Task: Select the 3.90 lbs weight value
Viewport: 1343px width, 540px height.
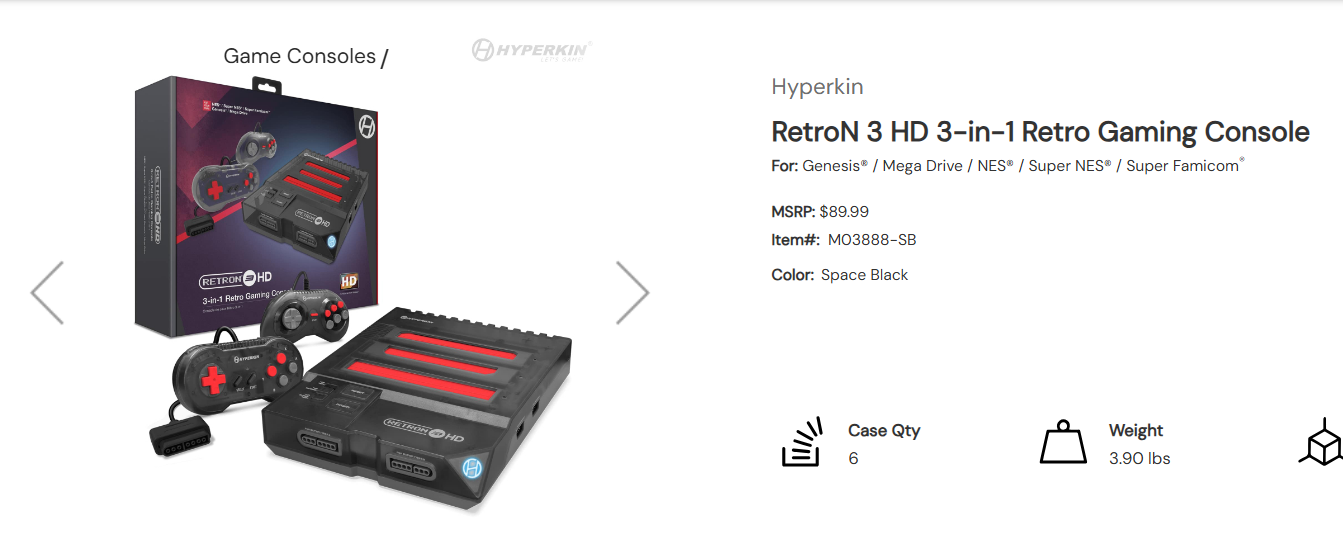Action: click(1139, 459)
